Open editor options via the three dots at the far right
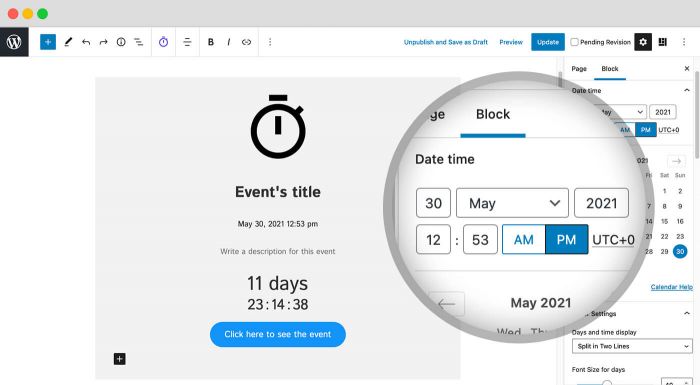 pyautogui.click(x=683, y=42)
